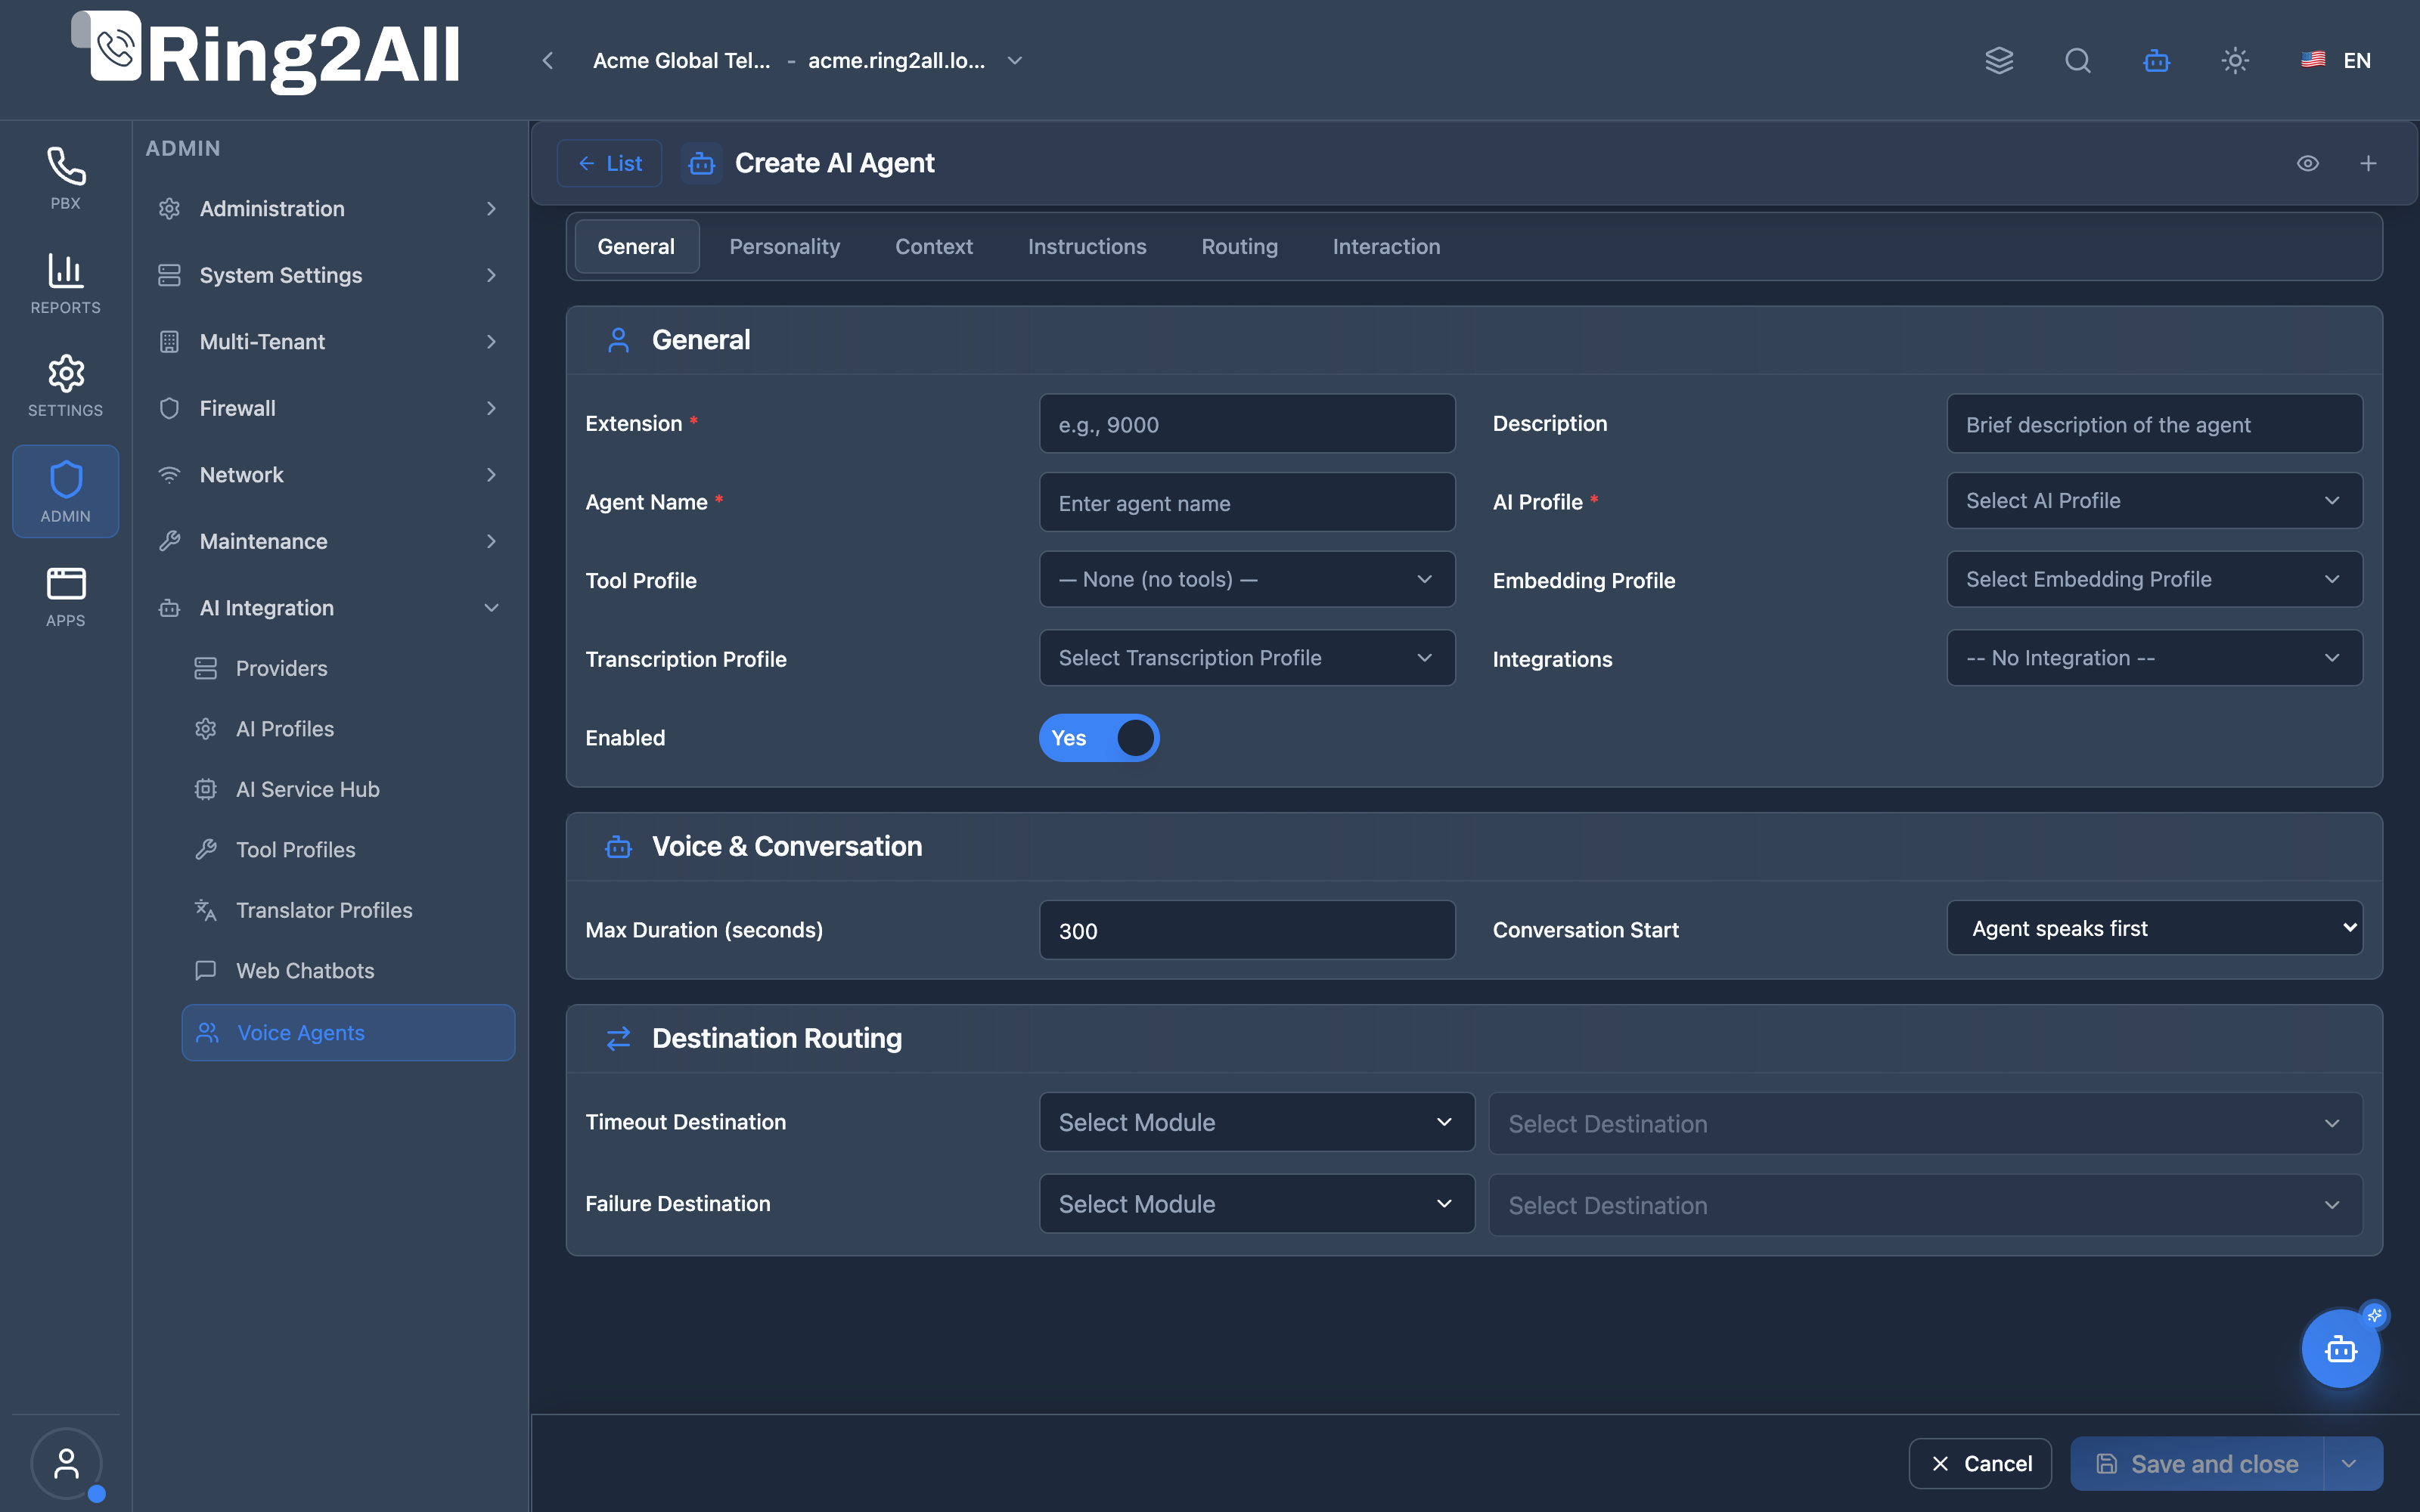This screenshot has height=1512, width=2420.
Task: Click the AI robot icon in top bar
Action: [x=2156, y=60]
